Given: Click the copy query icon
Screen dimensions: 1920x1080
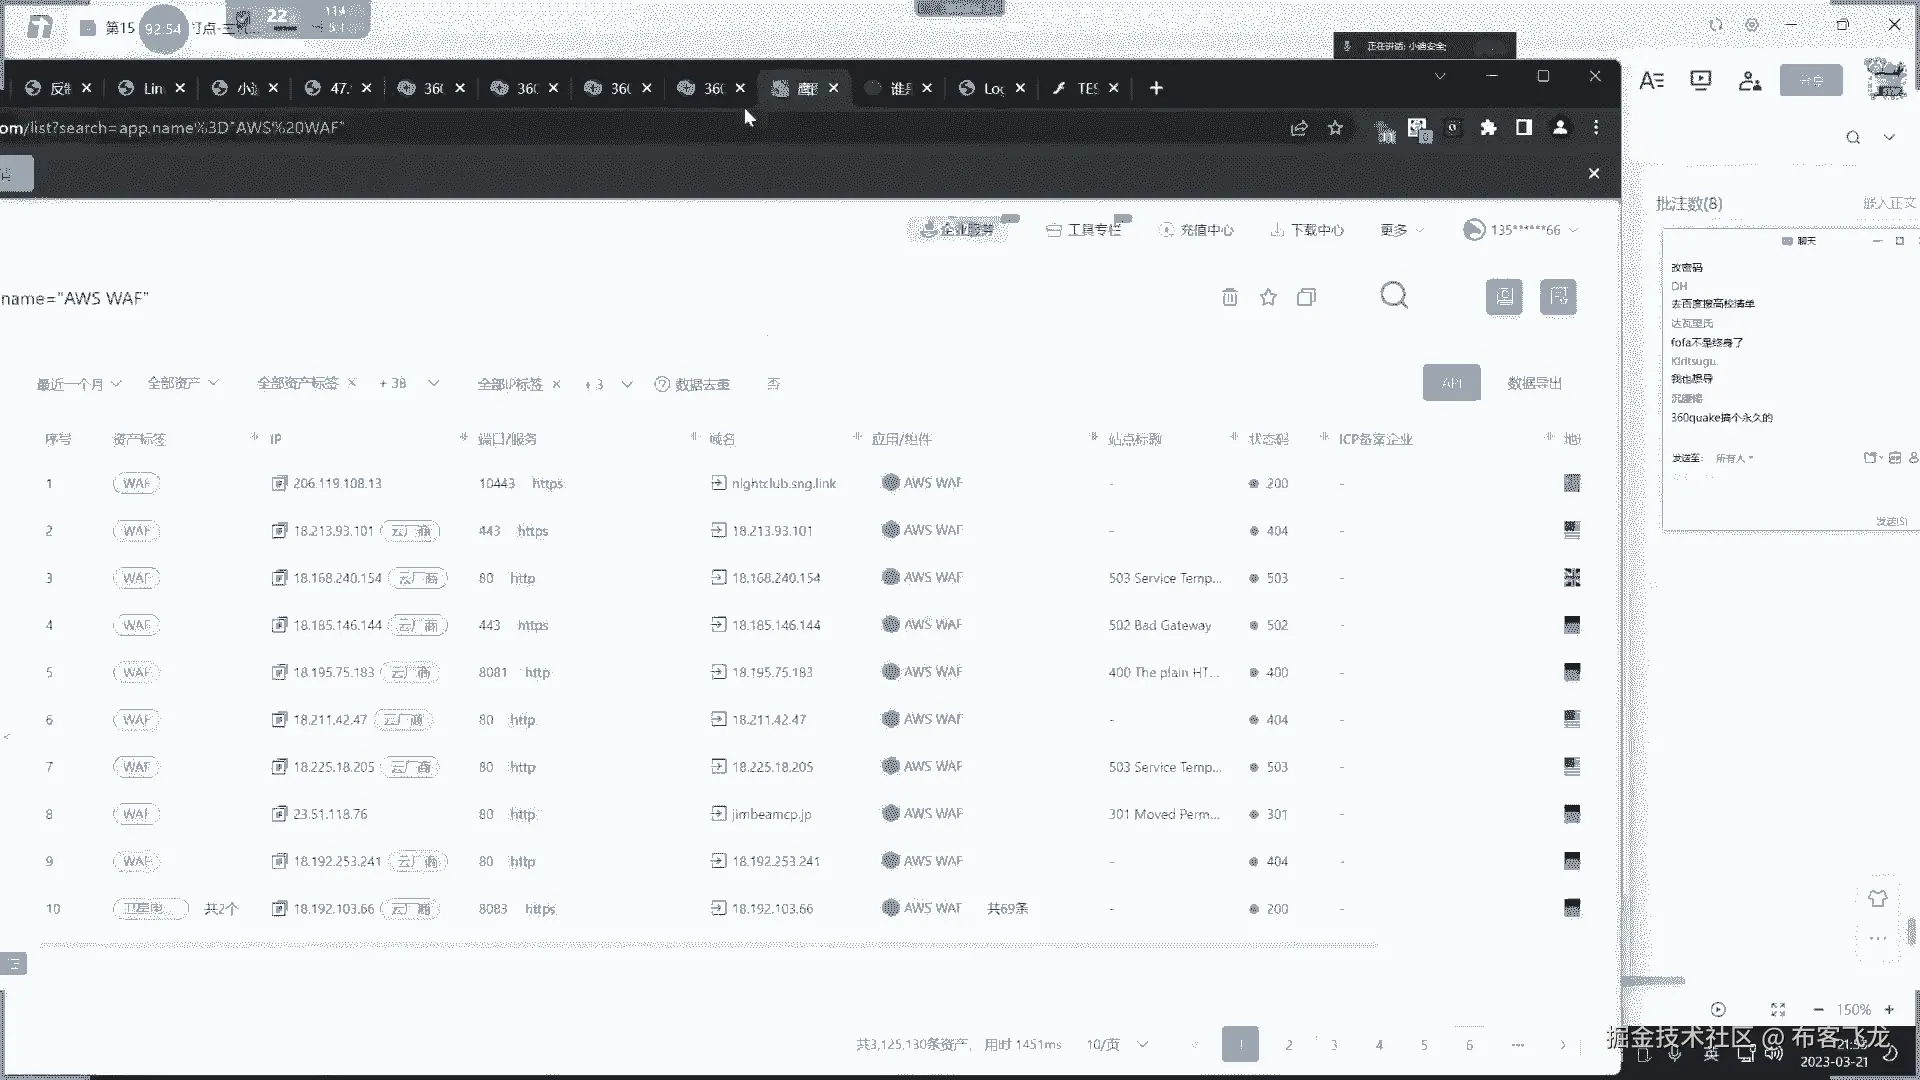Looking at the screenshot, I should [1306, 297].
